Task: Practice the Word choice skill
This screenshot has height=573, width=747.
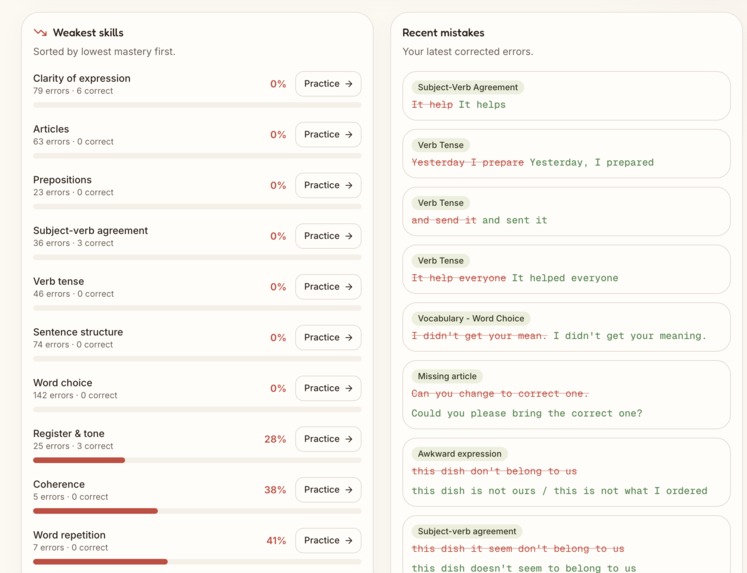Action: pos(328,388)
